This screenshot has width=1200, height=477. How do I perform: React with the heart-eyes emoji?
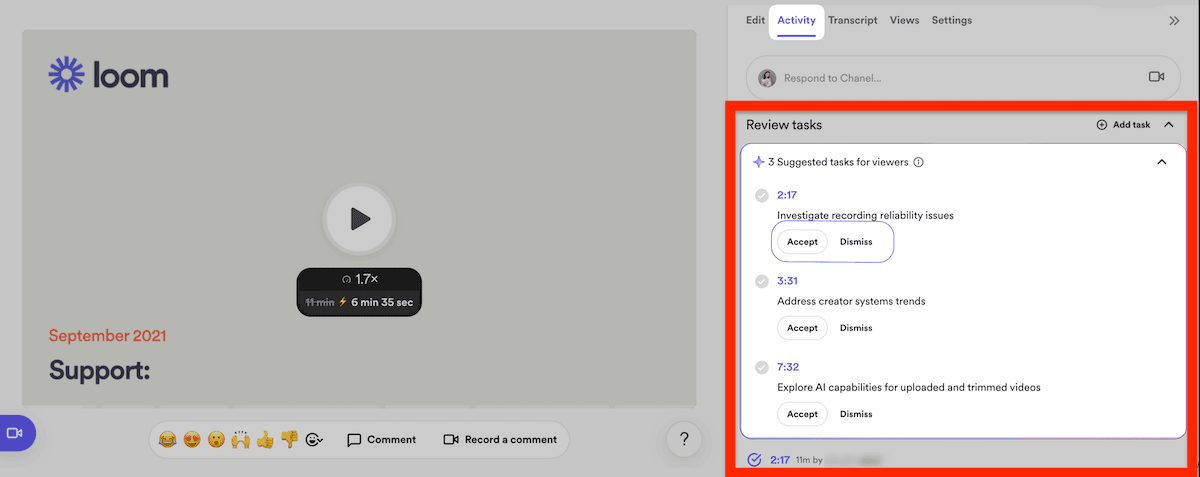[191, 439]
